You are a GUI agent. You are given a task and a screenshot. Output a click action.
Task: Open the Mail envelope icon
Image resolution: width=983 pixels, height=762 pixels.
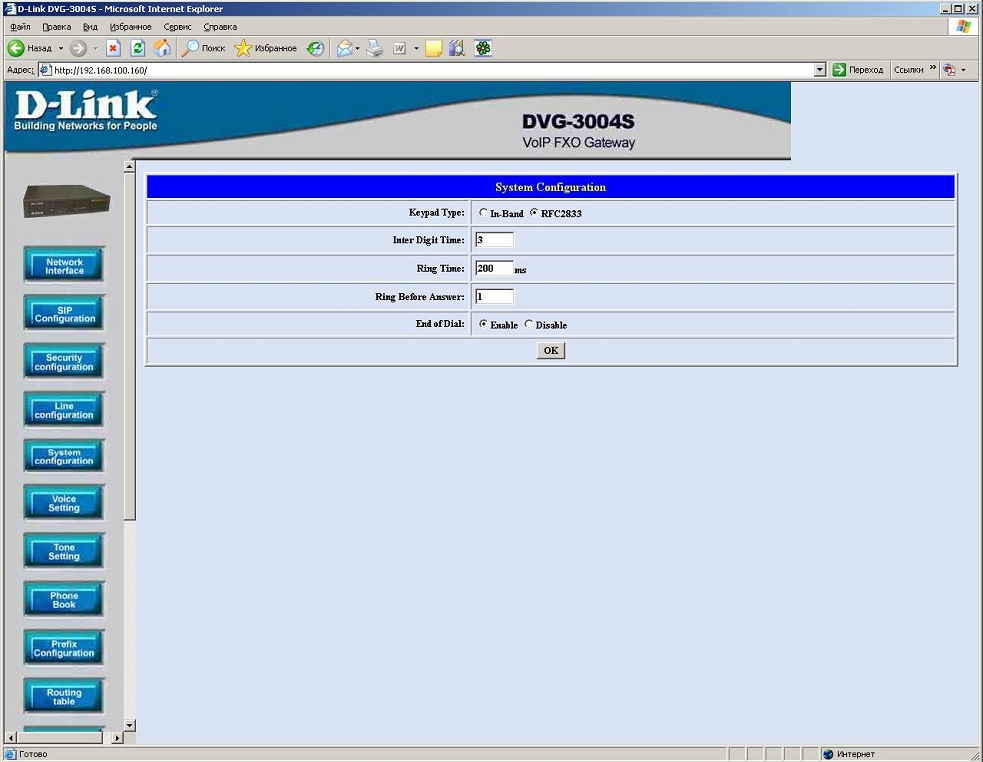344,48
